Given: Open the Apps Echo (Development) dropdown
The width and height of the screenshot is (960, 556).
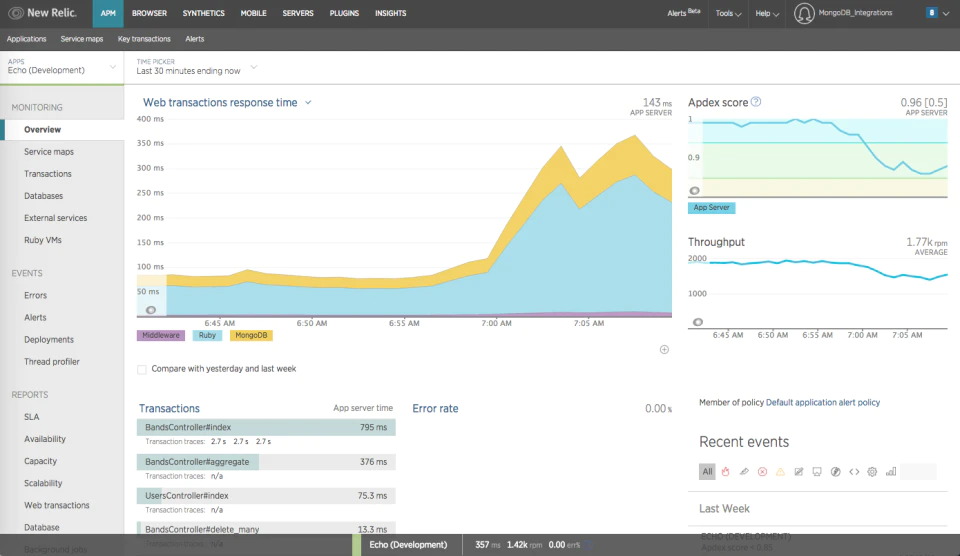Looking at the screenshot, I should coord(61,67).
